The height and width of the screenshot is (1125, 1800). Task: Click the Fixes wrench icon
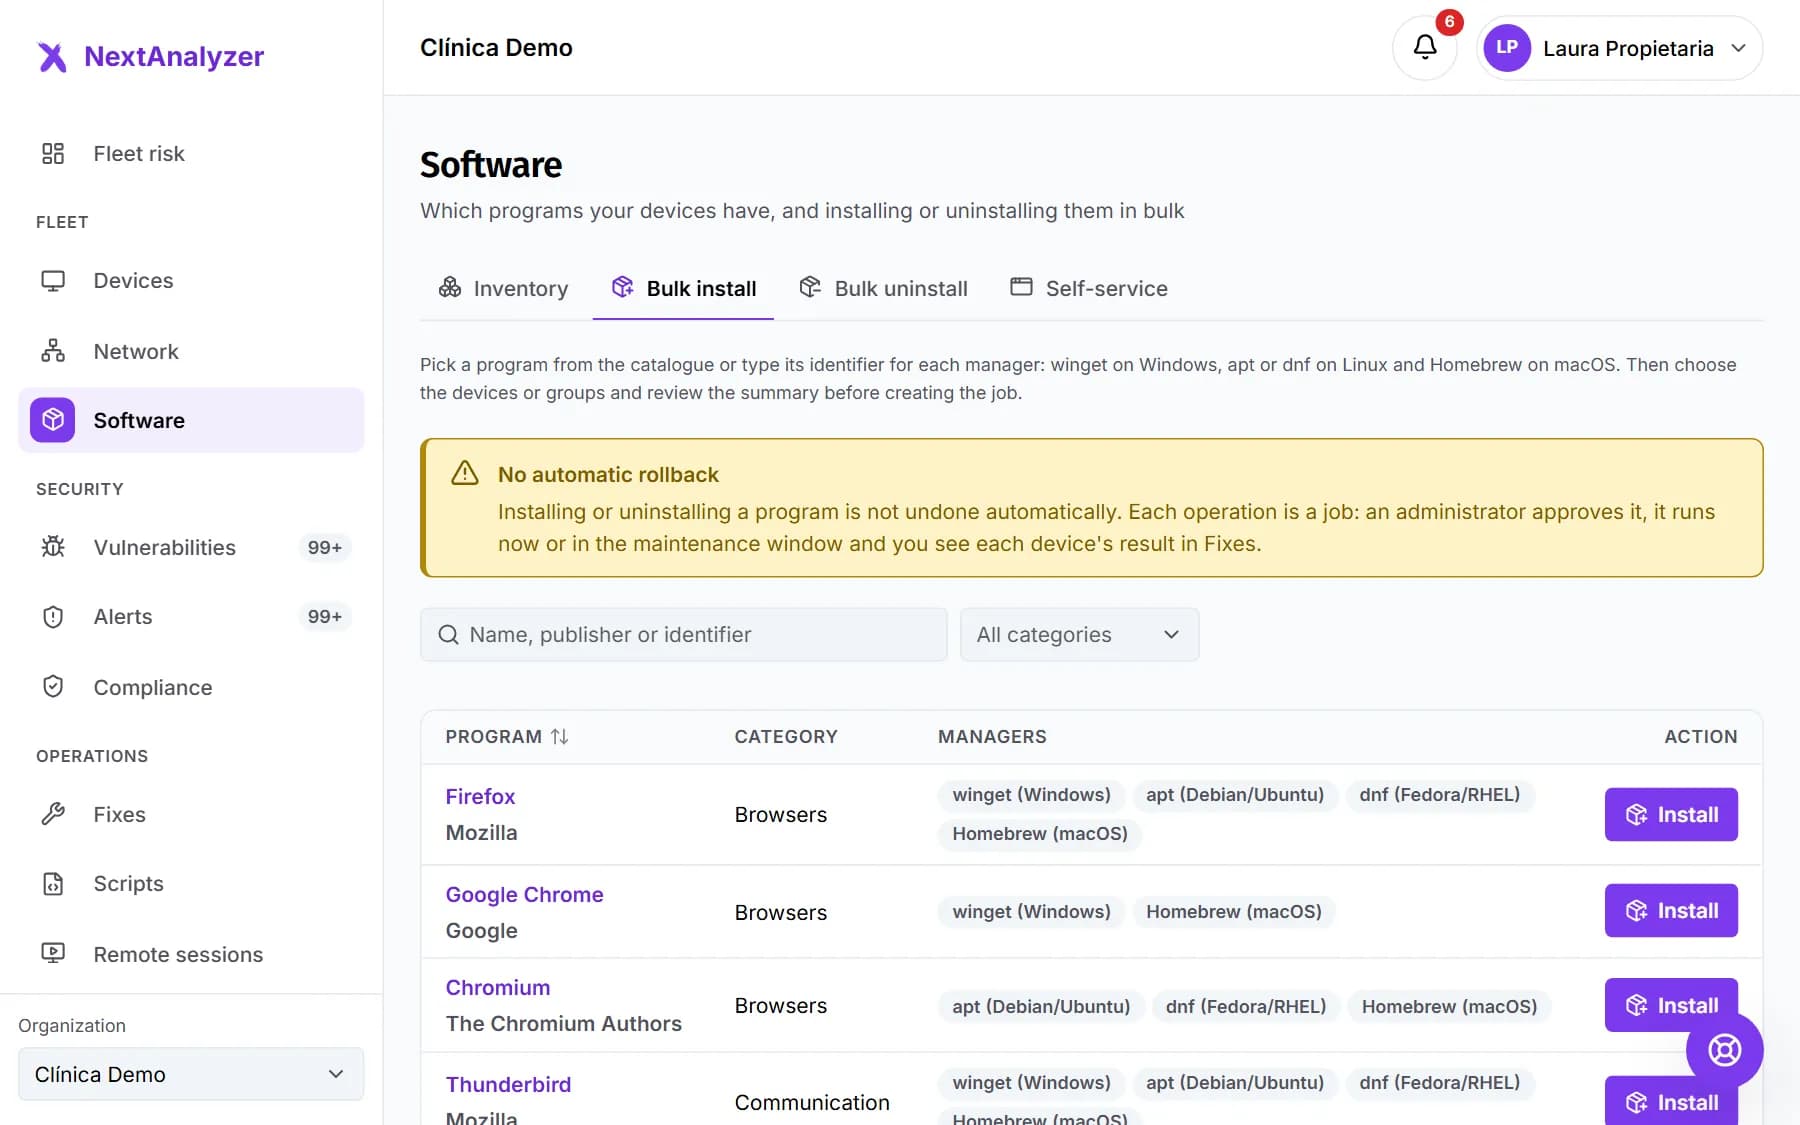(53, 814)
